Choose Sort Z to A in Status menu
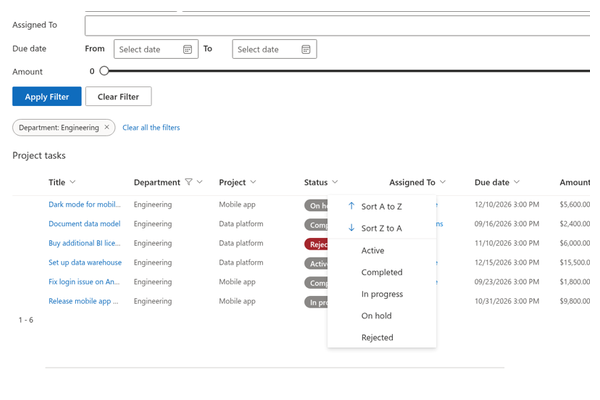Image resolution: width=600 pixels, height=400 pixels. coord(382,228)
